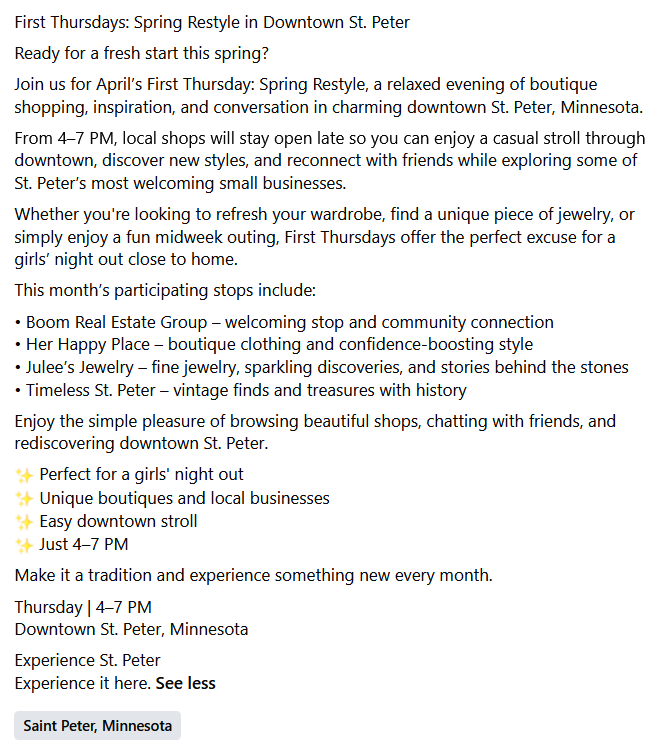Screen dimensions: 656x752
Task: Collapse the description with "See less"
Action: pos(185,683)
